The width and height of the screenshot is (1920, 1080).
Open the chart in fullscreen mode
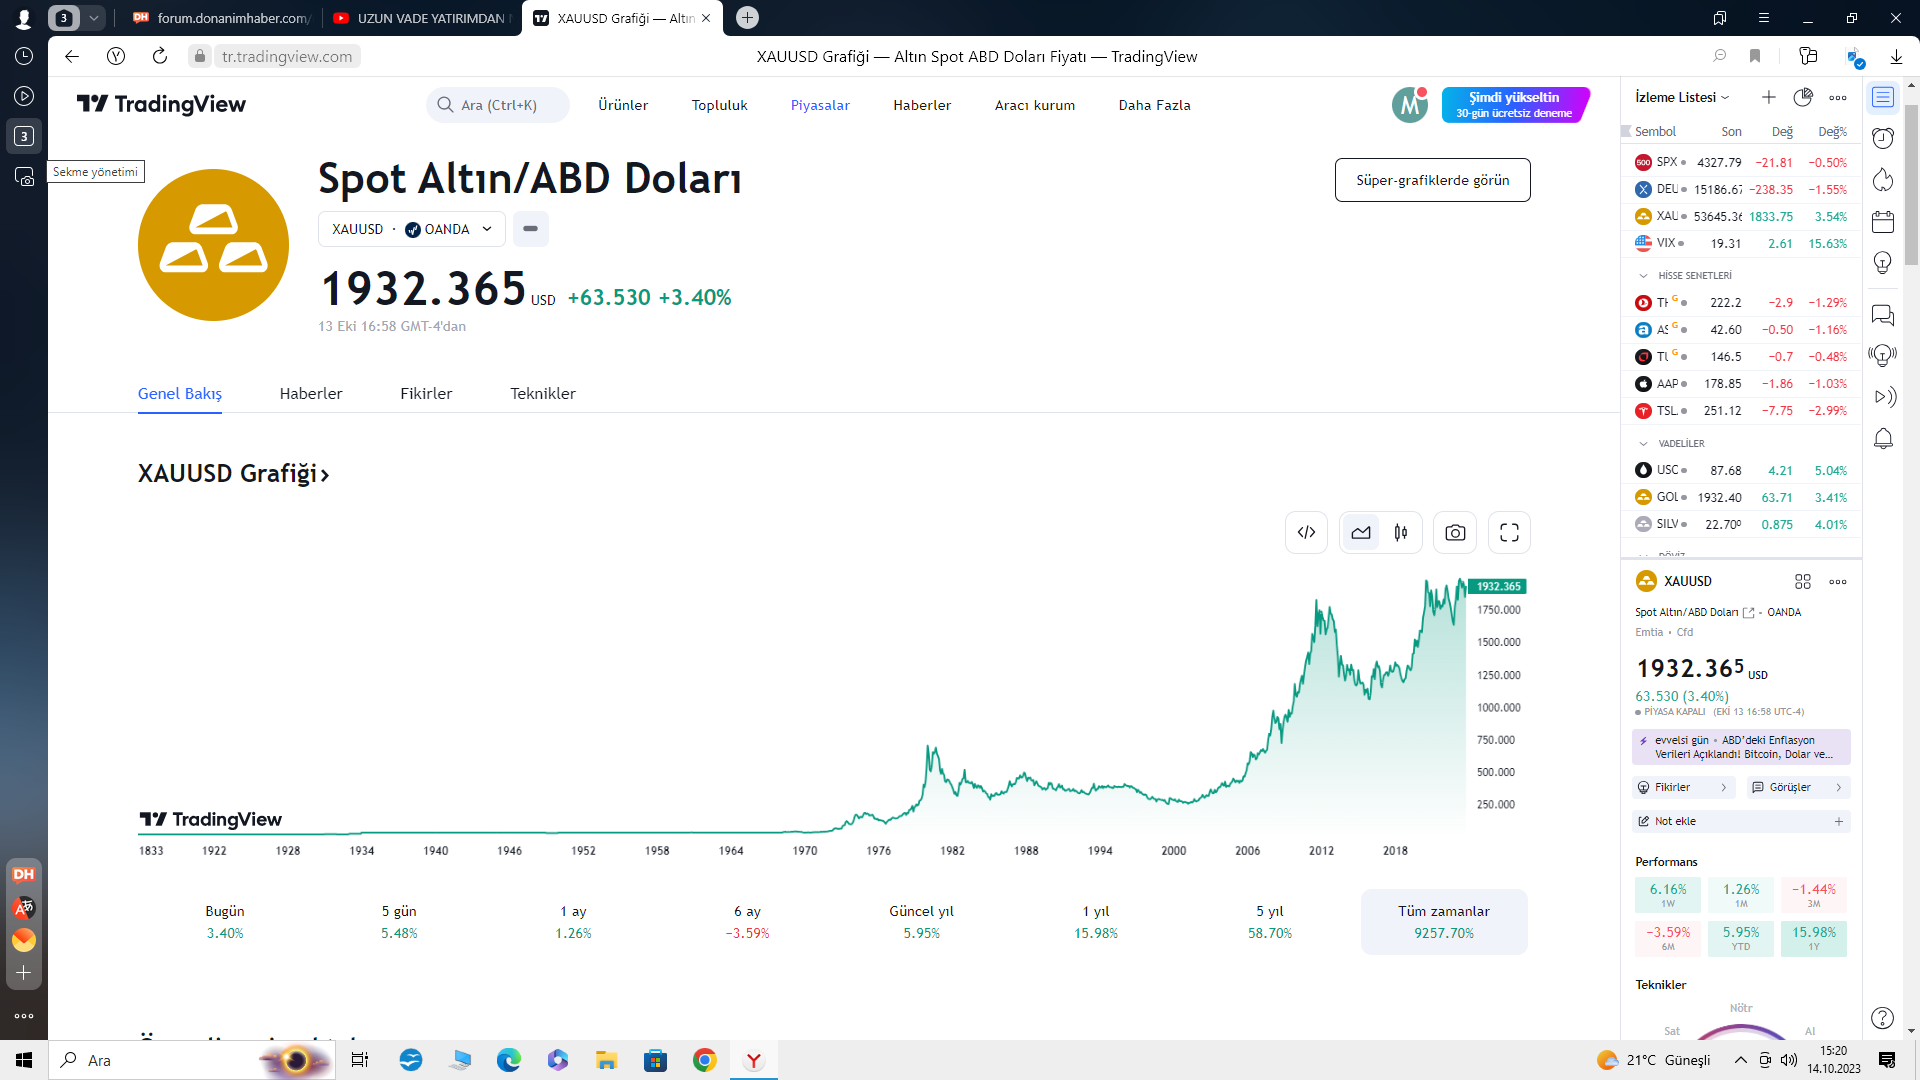(x=1510, y=533)
